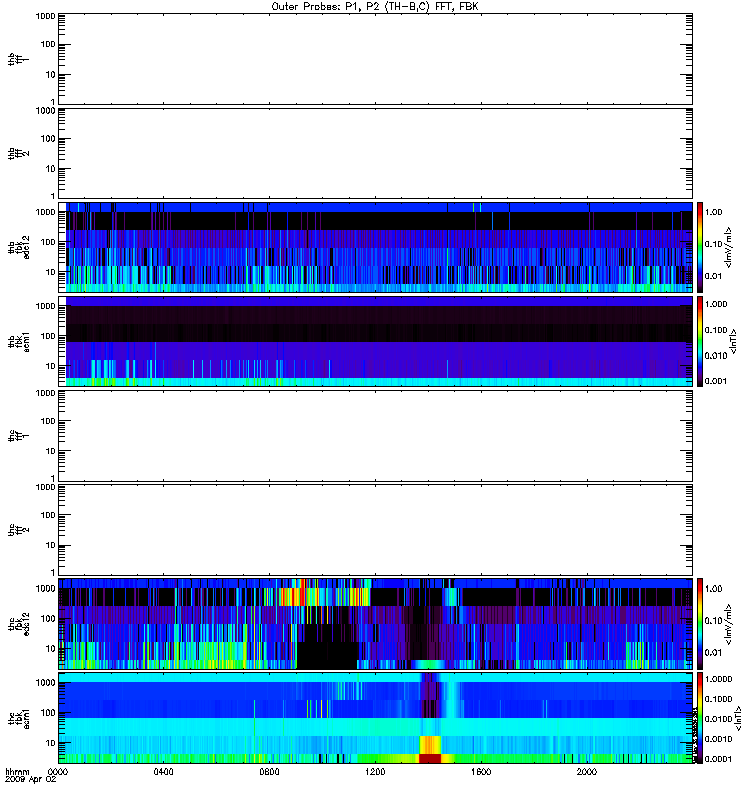Click the first empty thc panel's axis label ending '1'

tap(19, 436)
